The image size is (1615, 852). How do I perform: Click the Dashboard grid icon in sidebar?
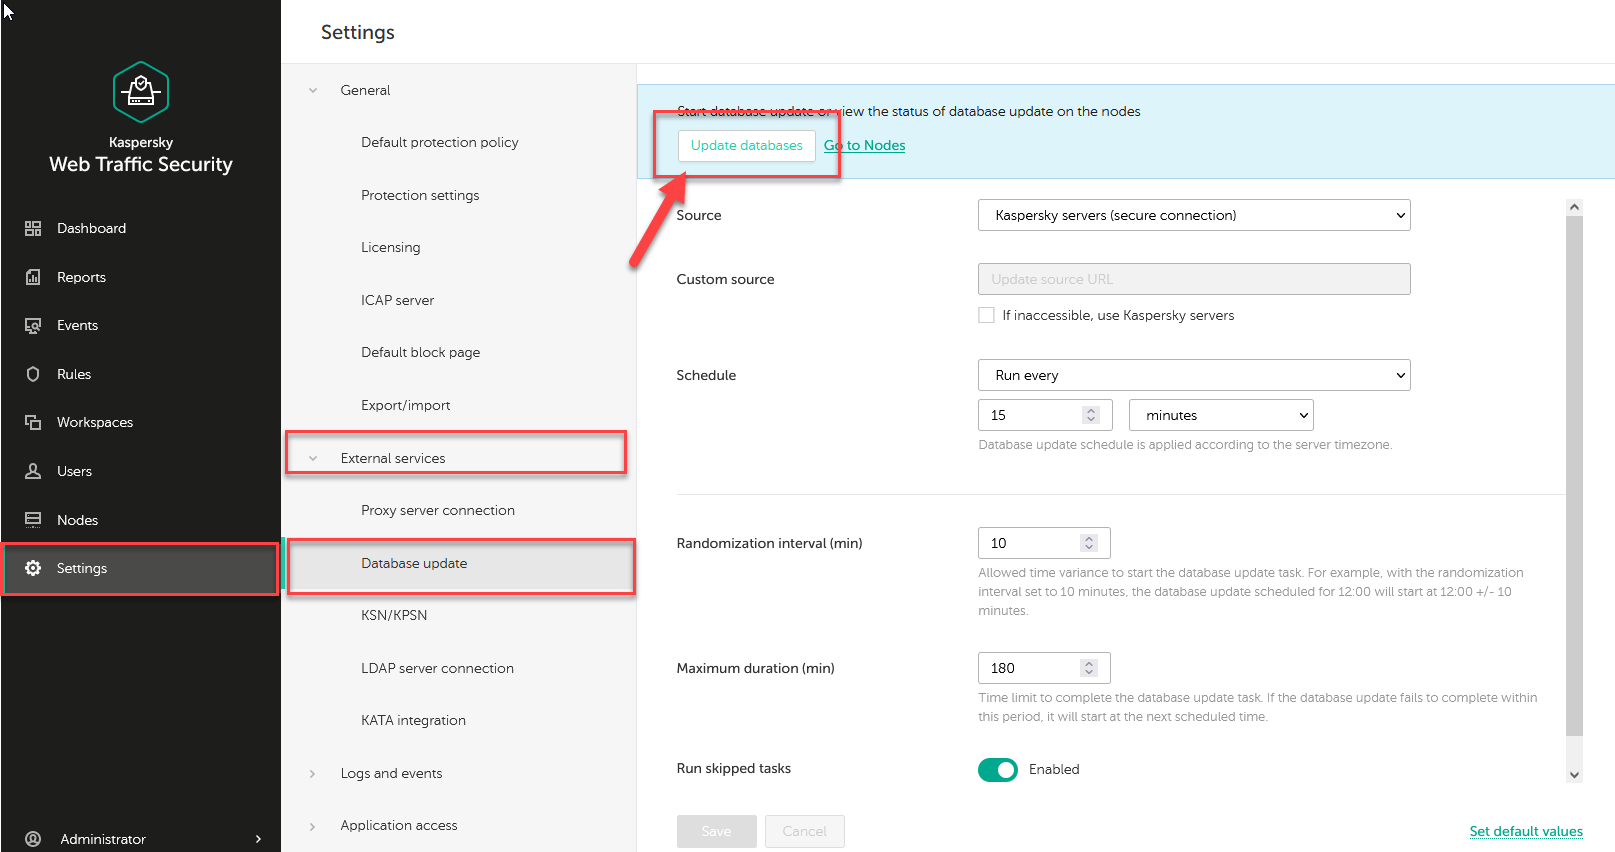coord(33,228)
